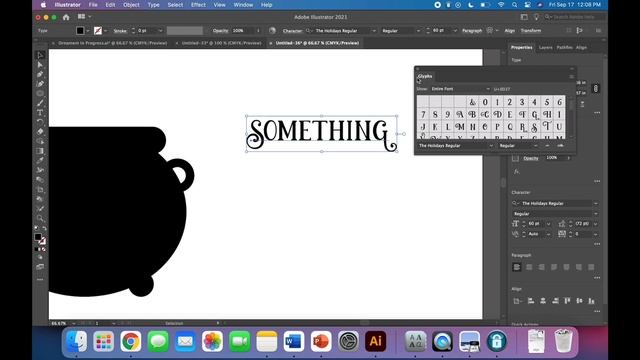Set Justify all lines
Viewport: 640px width, 360px height.
(x=591, y=267)
